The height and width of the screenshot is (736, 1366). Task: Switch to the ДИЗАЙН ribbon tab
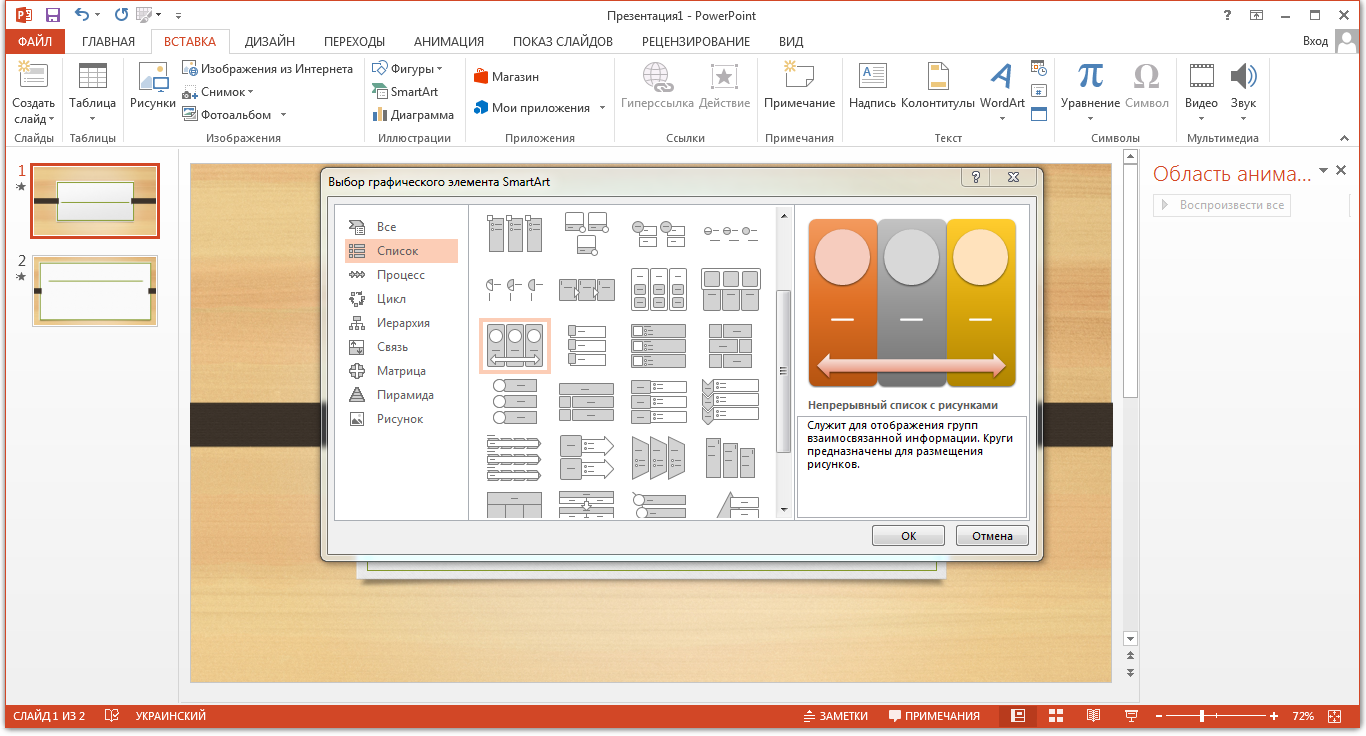click(269, 42)
